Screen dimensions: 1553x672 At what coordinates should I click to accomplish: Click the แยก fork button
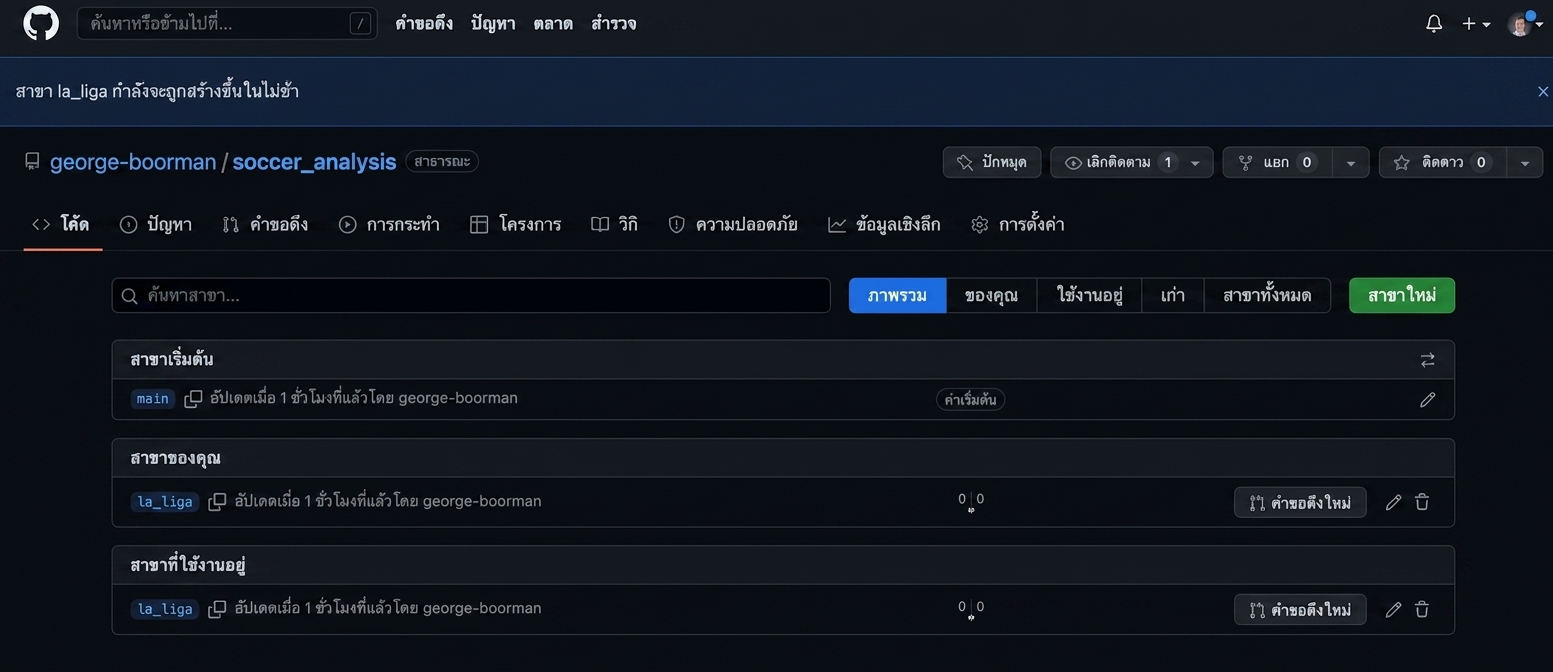point(1277,162)
